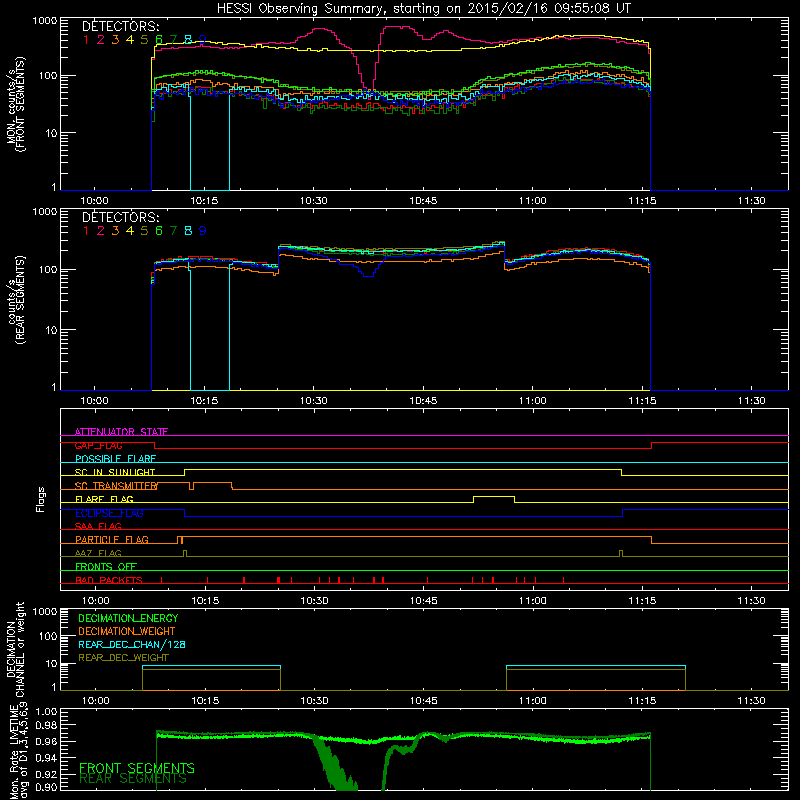Click the Flags axis title
The width and height of the screenshot is (800, 800).
click(x=41, y=499)
